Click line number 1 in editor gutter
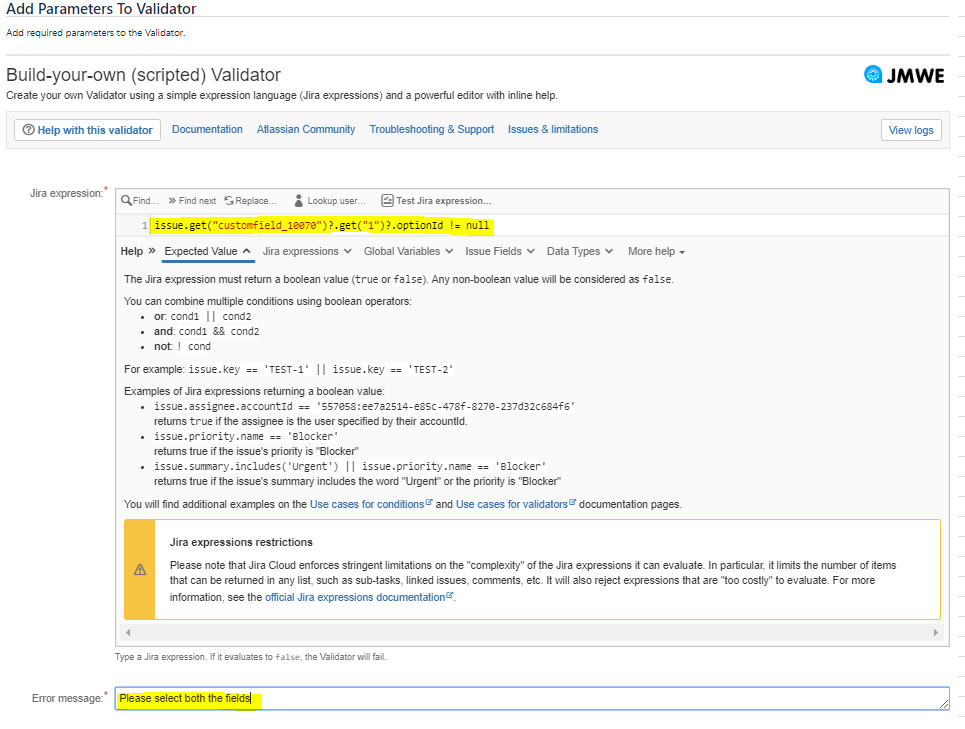The width and height of the screenshot is (965, 729). click(145, 225)
